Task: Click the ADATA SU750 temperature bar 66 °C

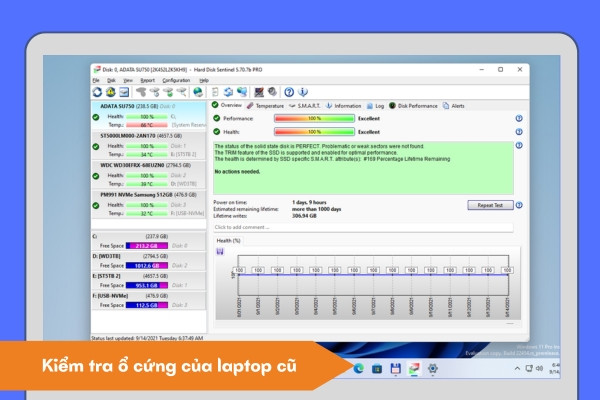Action: (147, 125)
